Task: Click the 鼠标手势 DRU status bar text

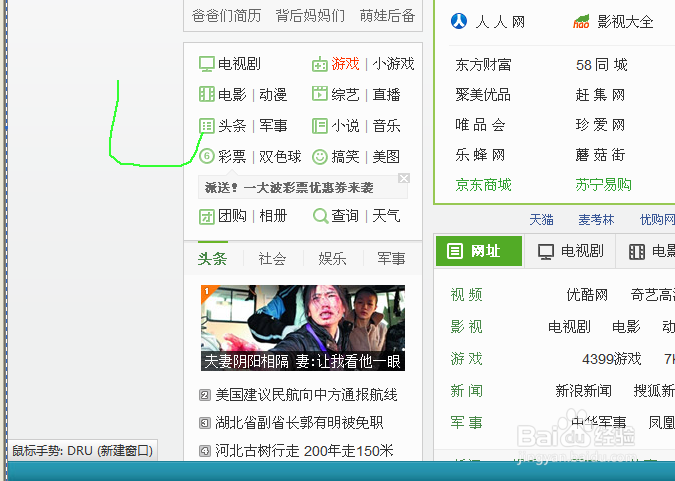Action: pyautogui.click(x=82, y=451)
